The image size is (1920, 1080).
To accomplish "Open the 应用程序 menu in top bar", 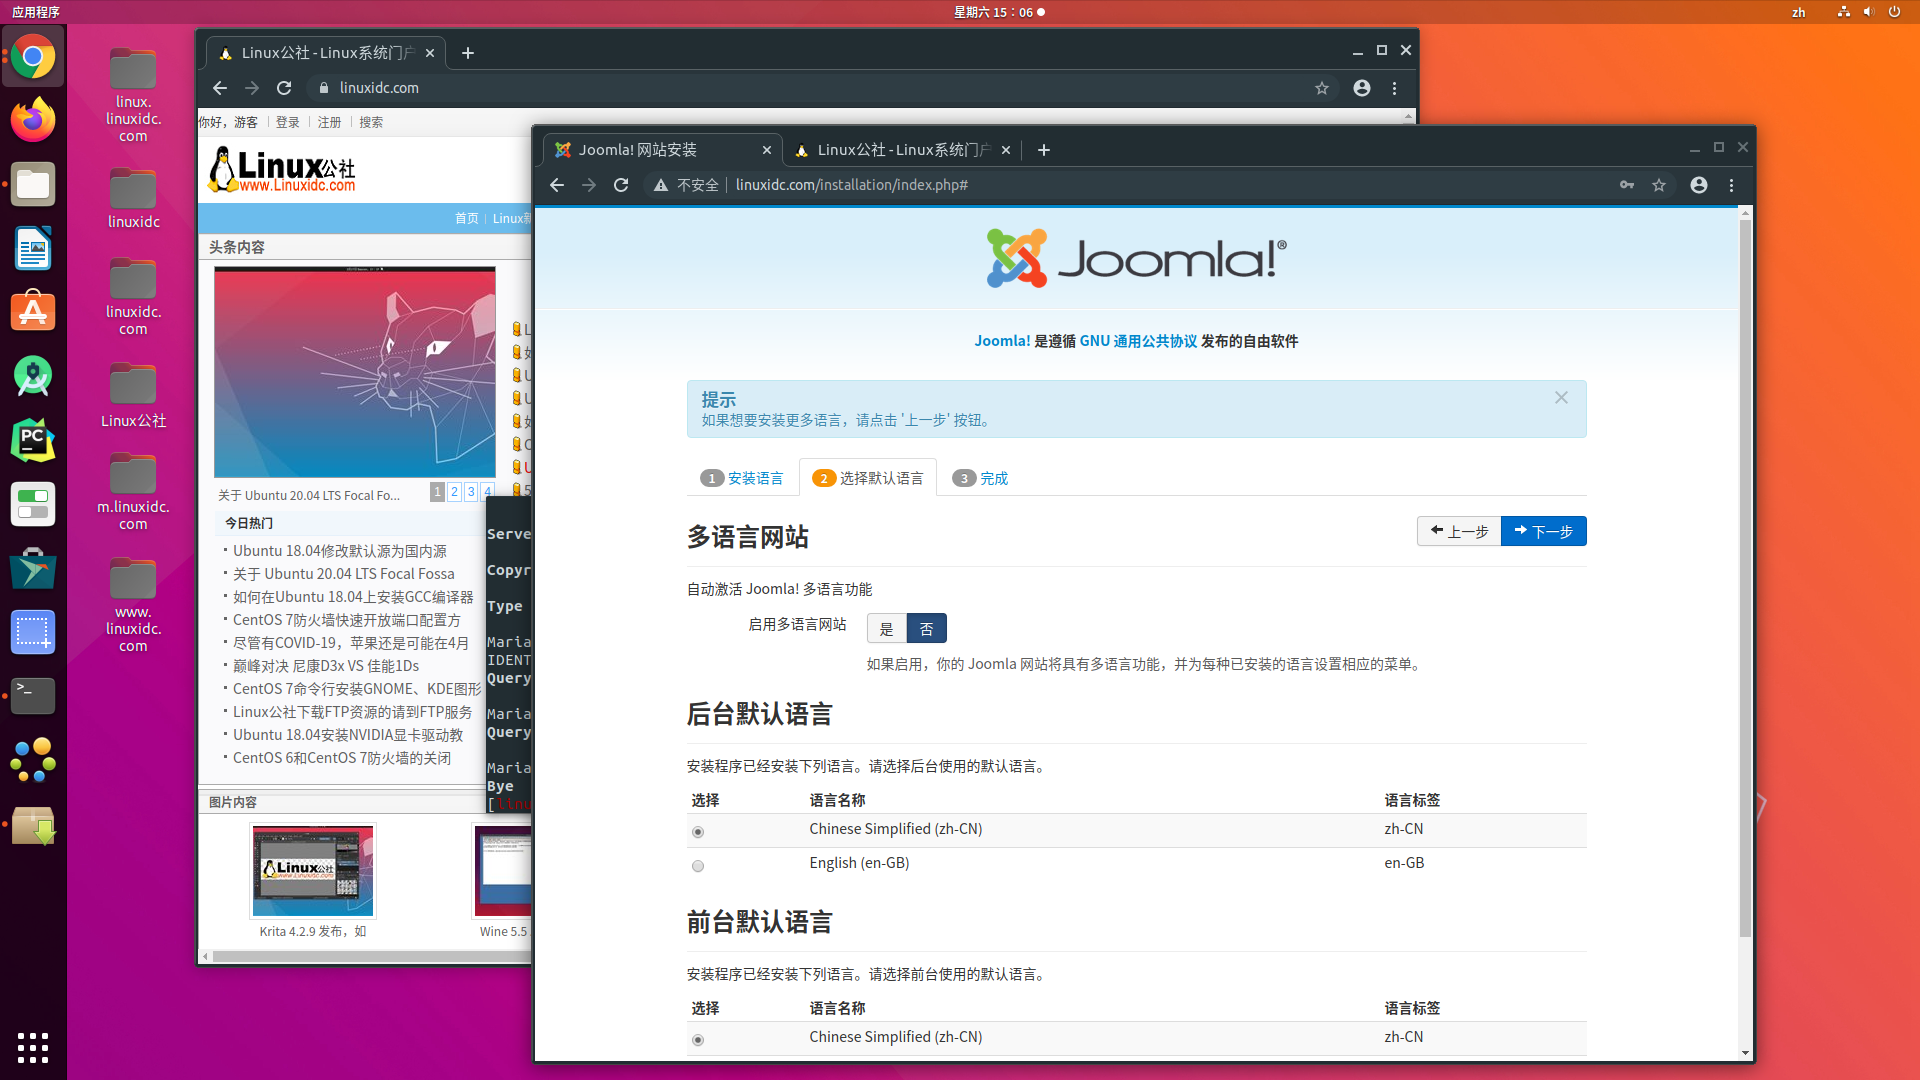I will [x=36, y=12].
